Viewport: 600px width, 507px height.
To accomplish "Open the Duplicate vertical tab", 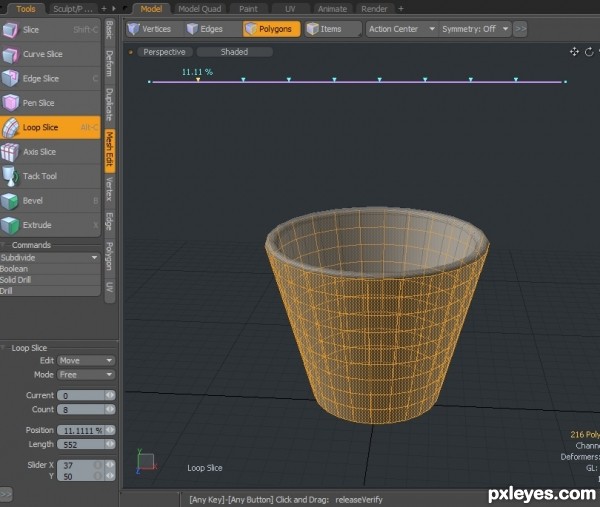I will point(109,105).
